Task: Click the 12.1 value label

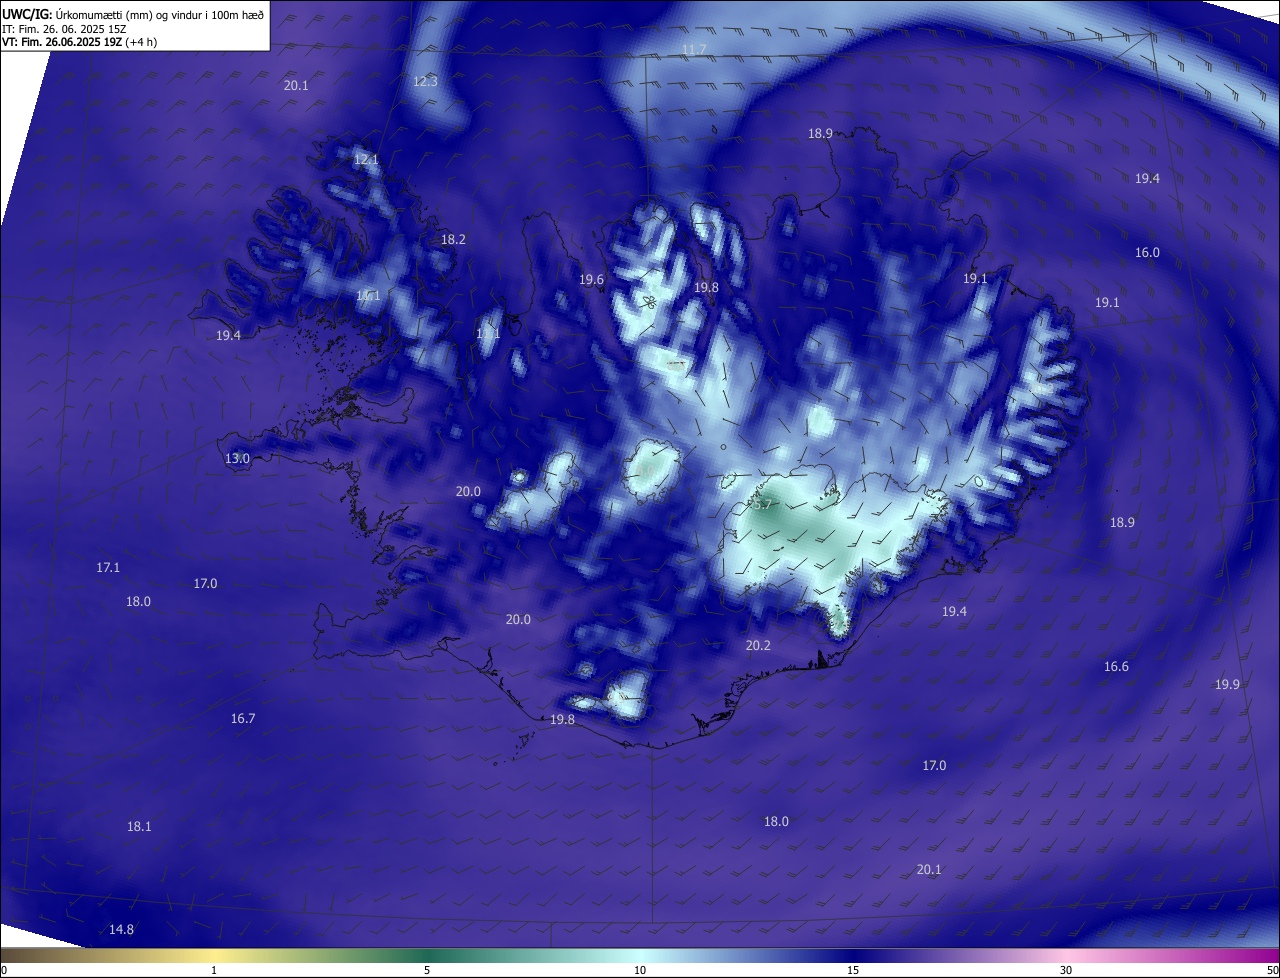Action: [366, 159]
